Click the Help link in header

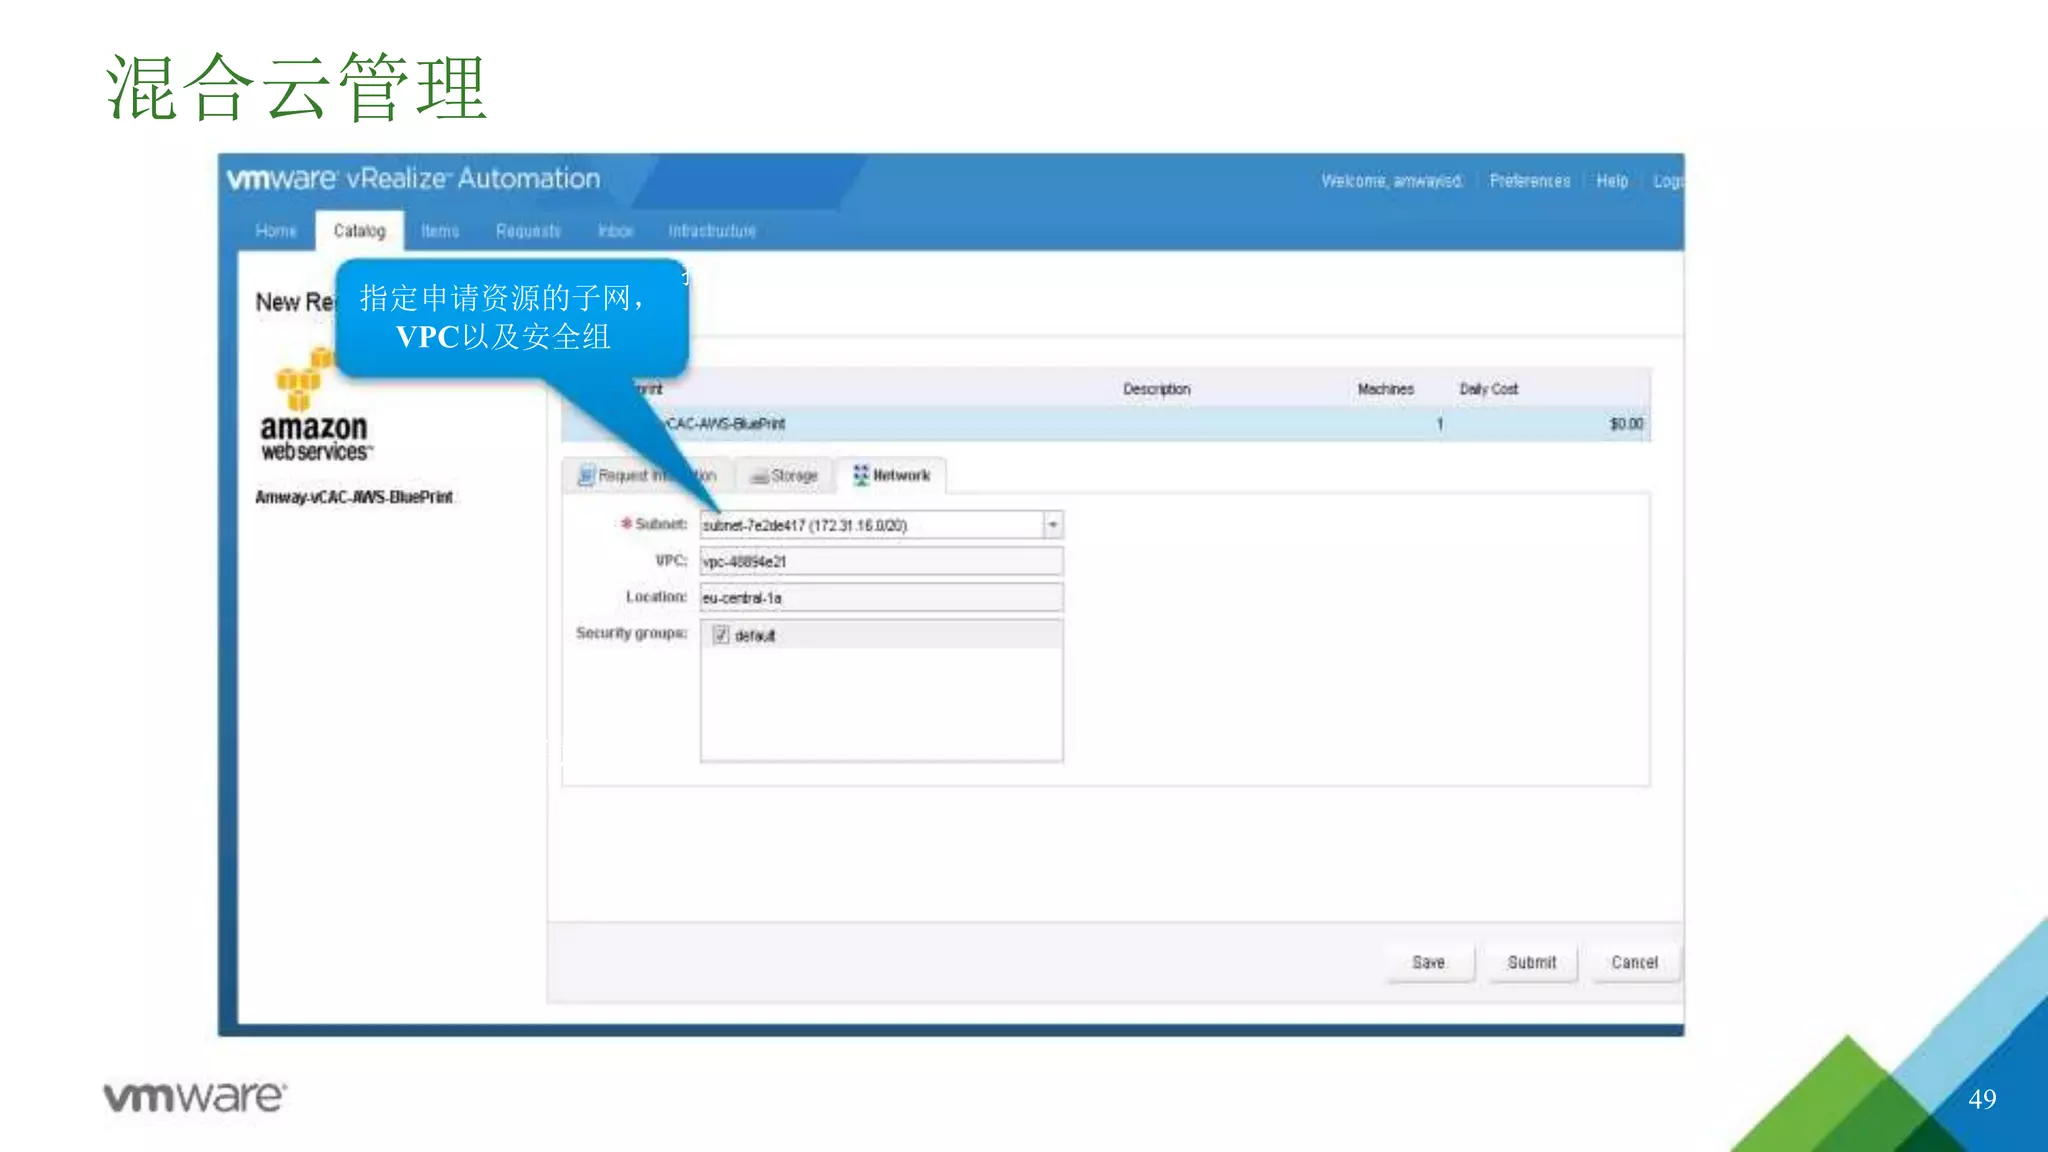click(1611, 181)
